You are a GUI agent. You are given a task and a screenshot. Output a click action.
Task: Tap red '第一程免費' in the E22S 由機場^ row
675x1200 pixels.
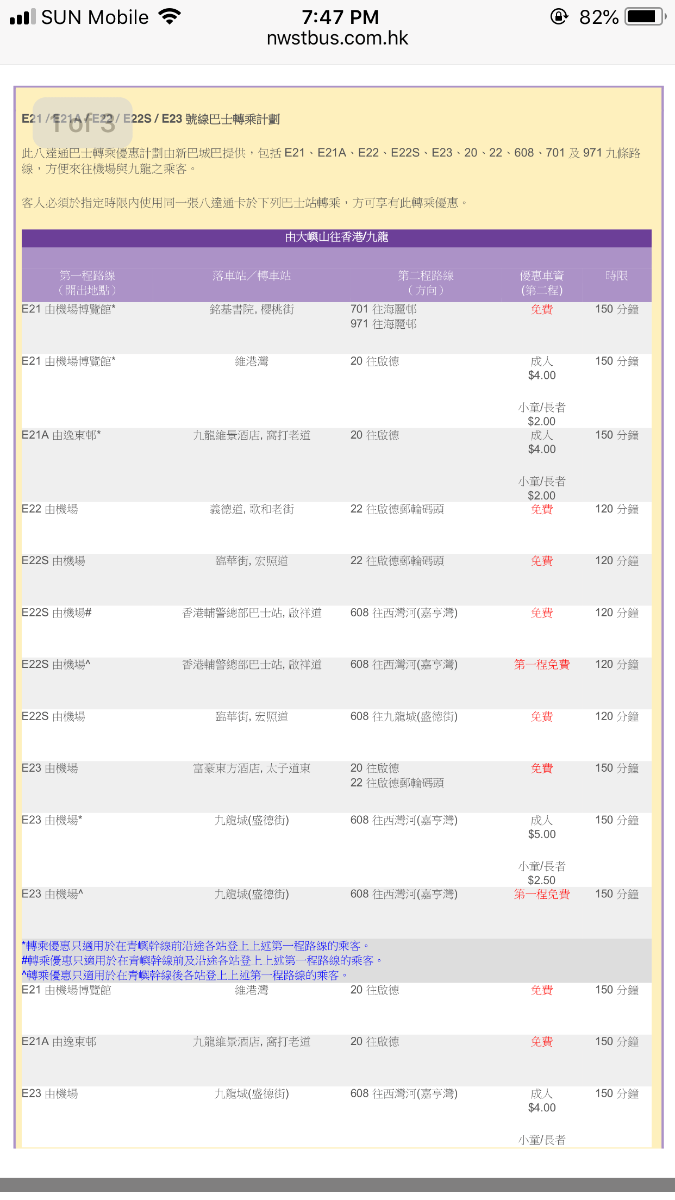click(542, 665)
